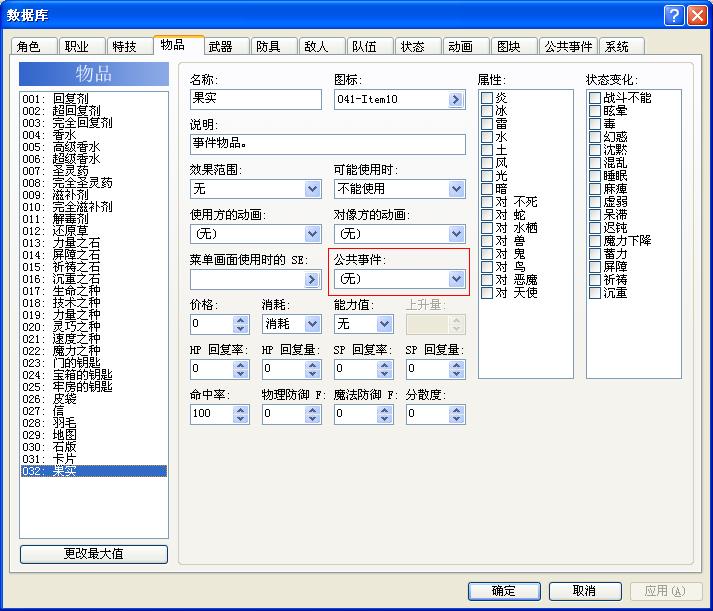Tick the 睡眠 state change checkbox
This screenshot has width=713, height=611.
tap(595, 175)
